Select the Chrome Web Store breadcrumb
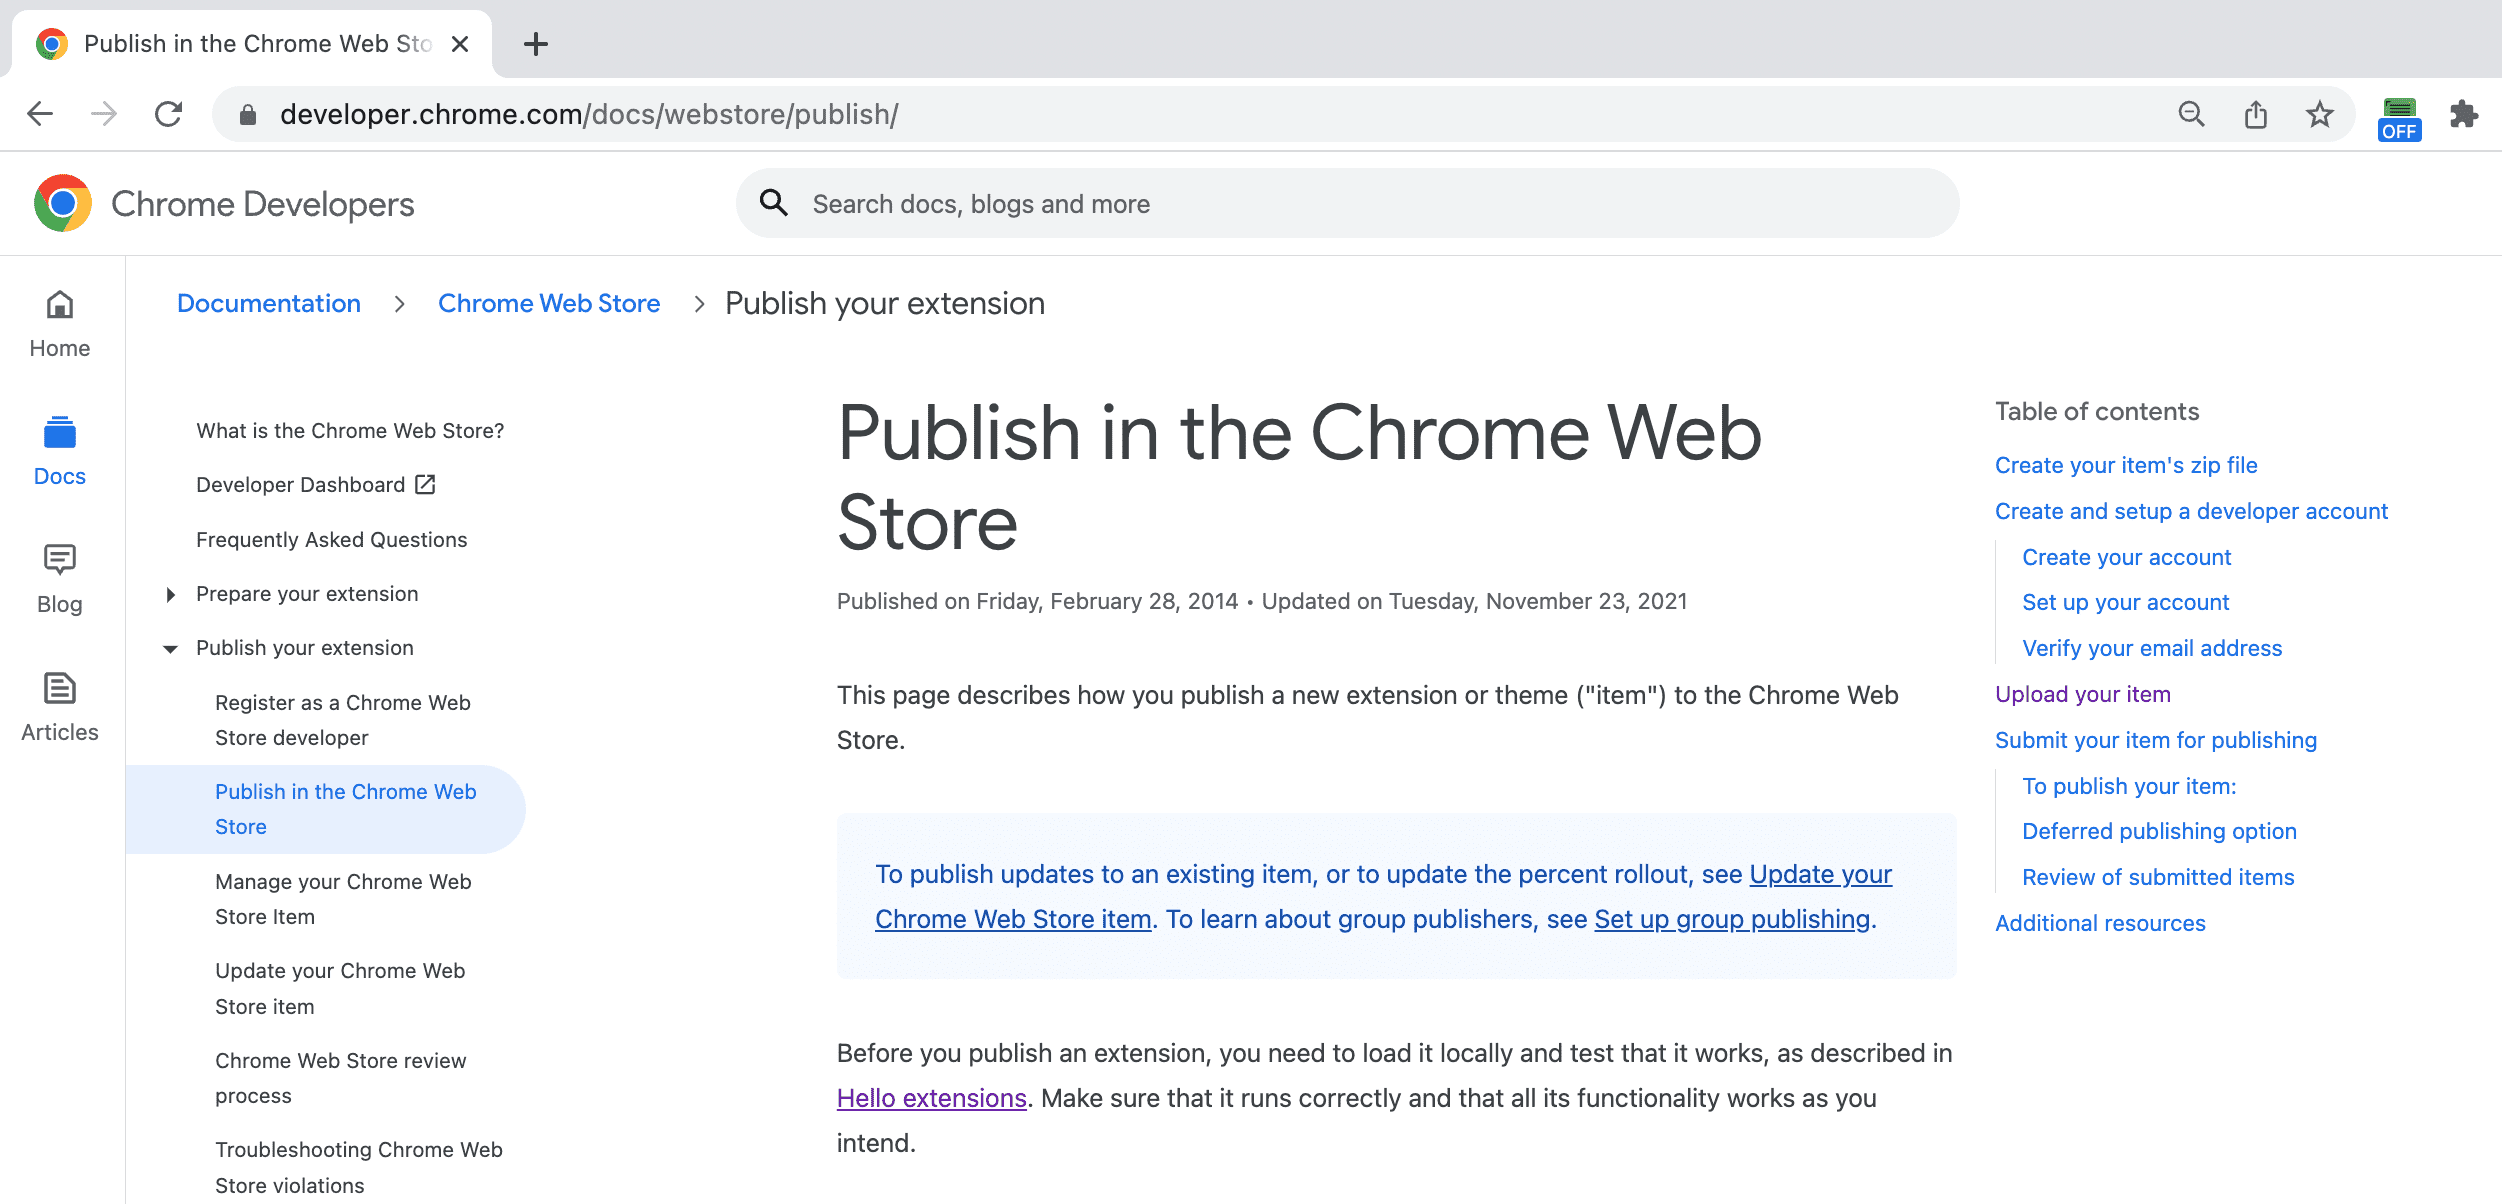 point(549,303)
